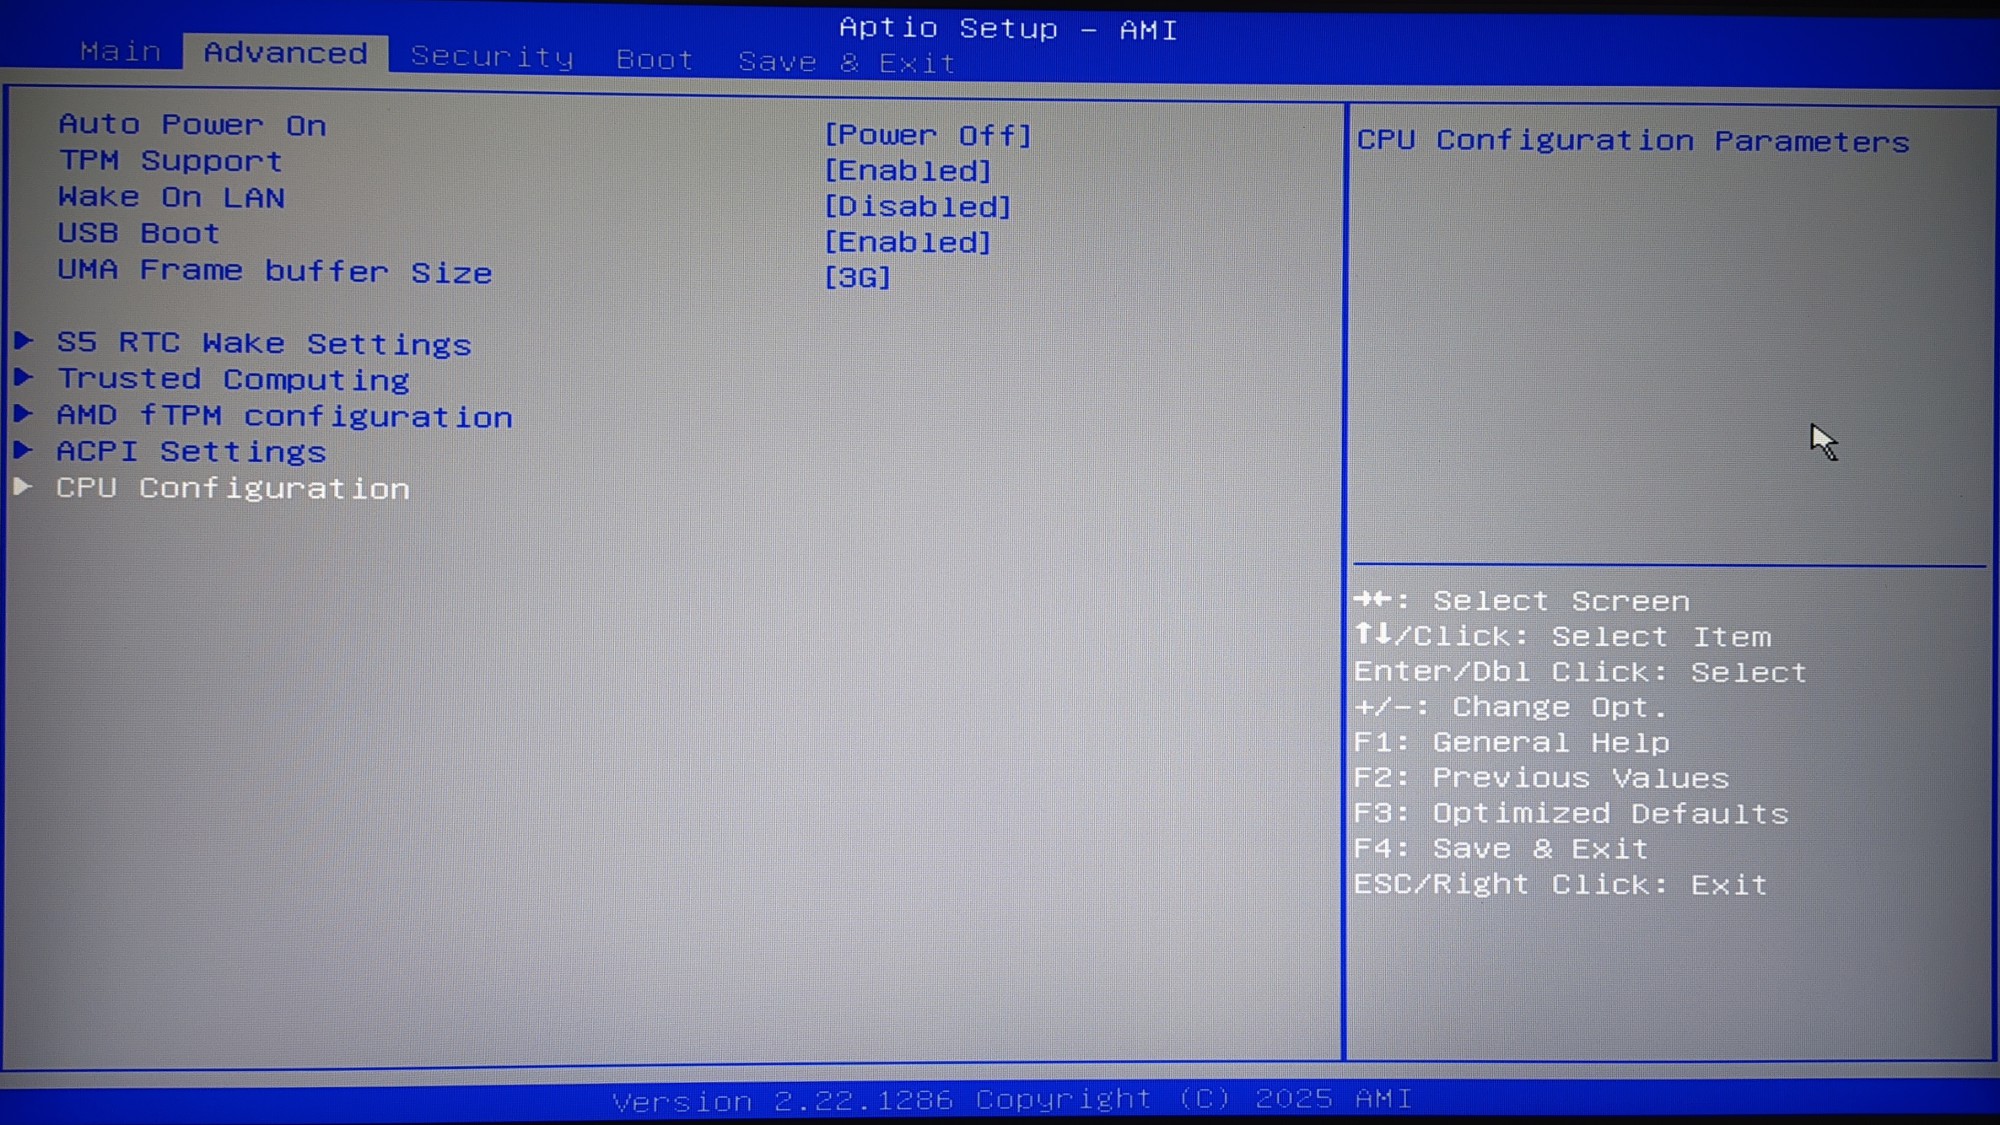Open ACPI Settings submenu

click(x=191, y=452)
